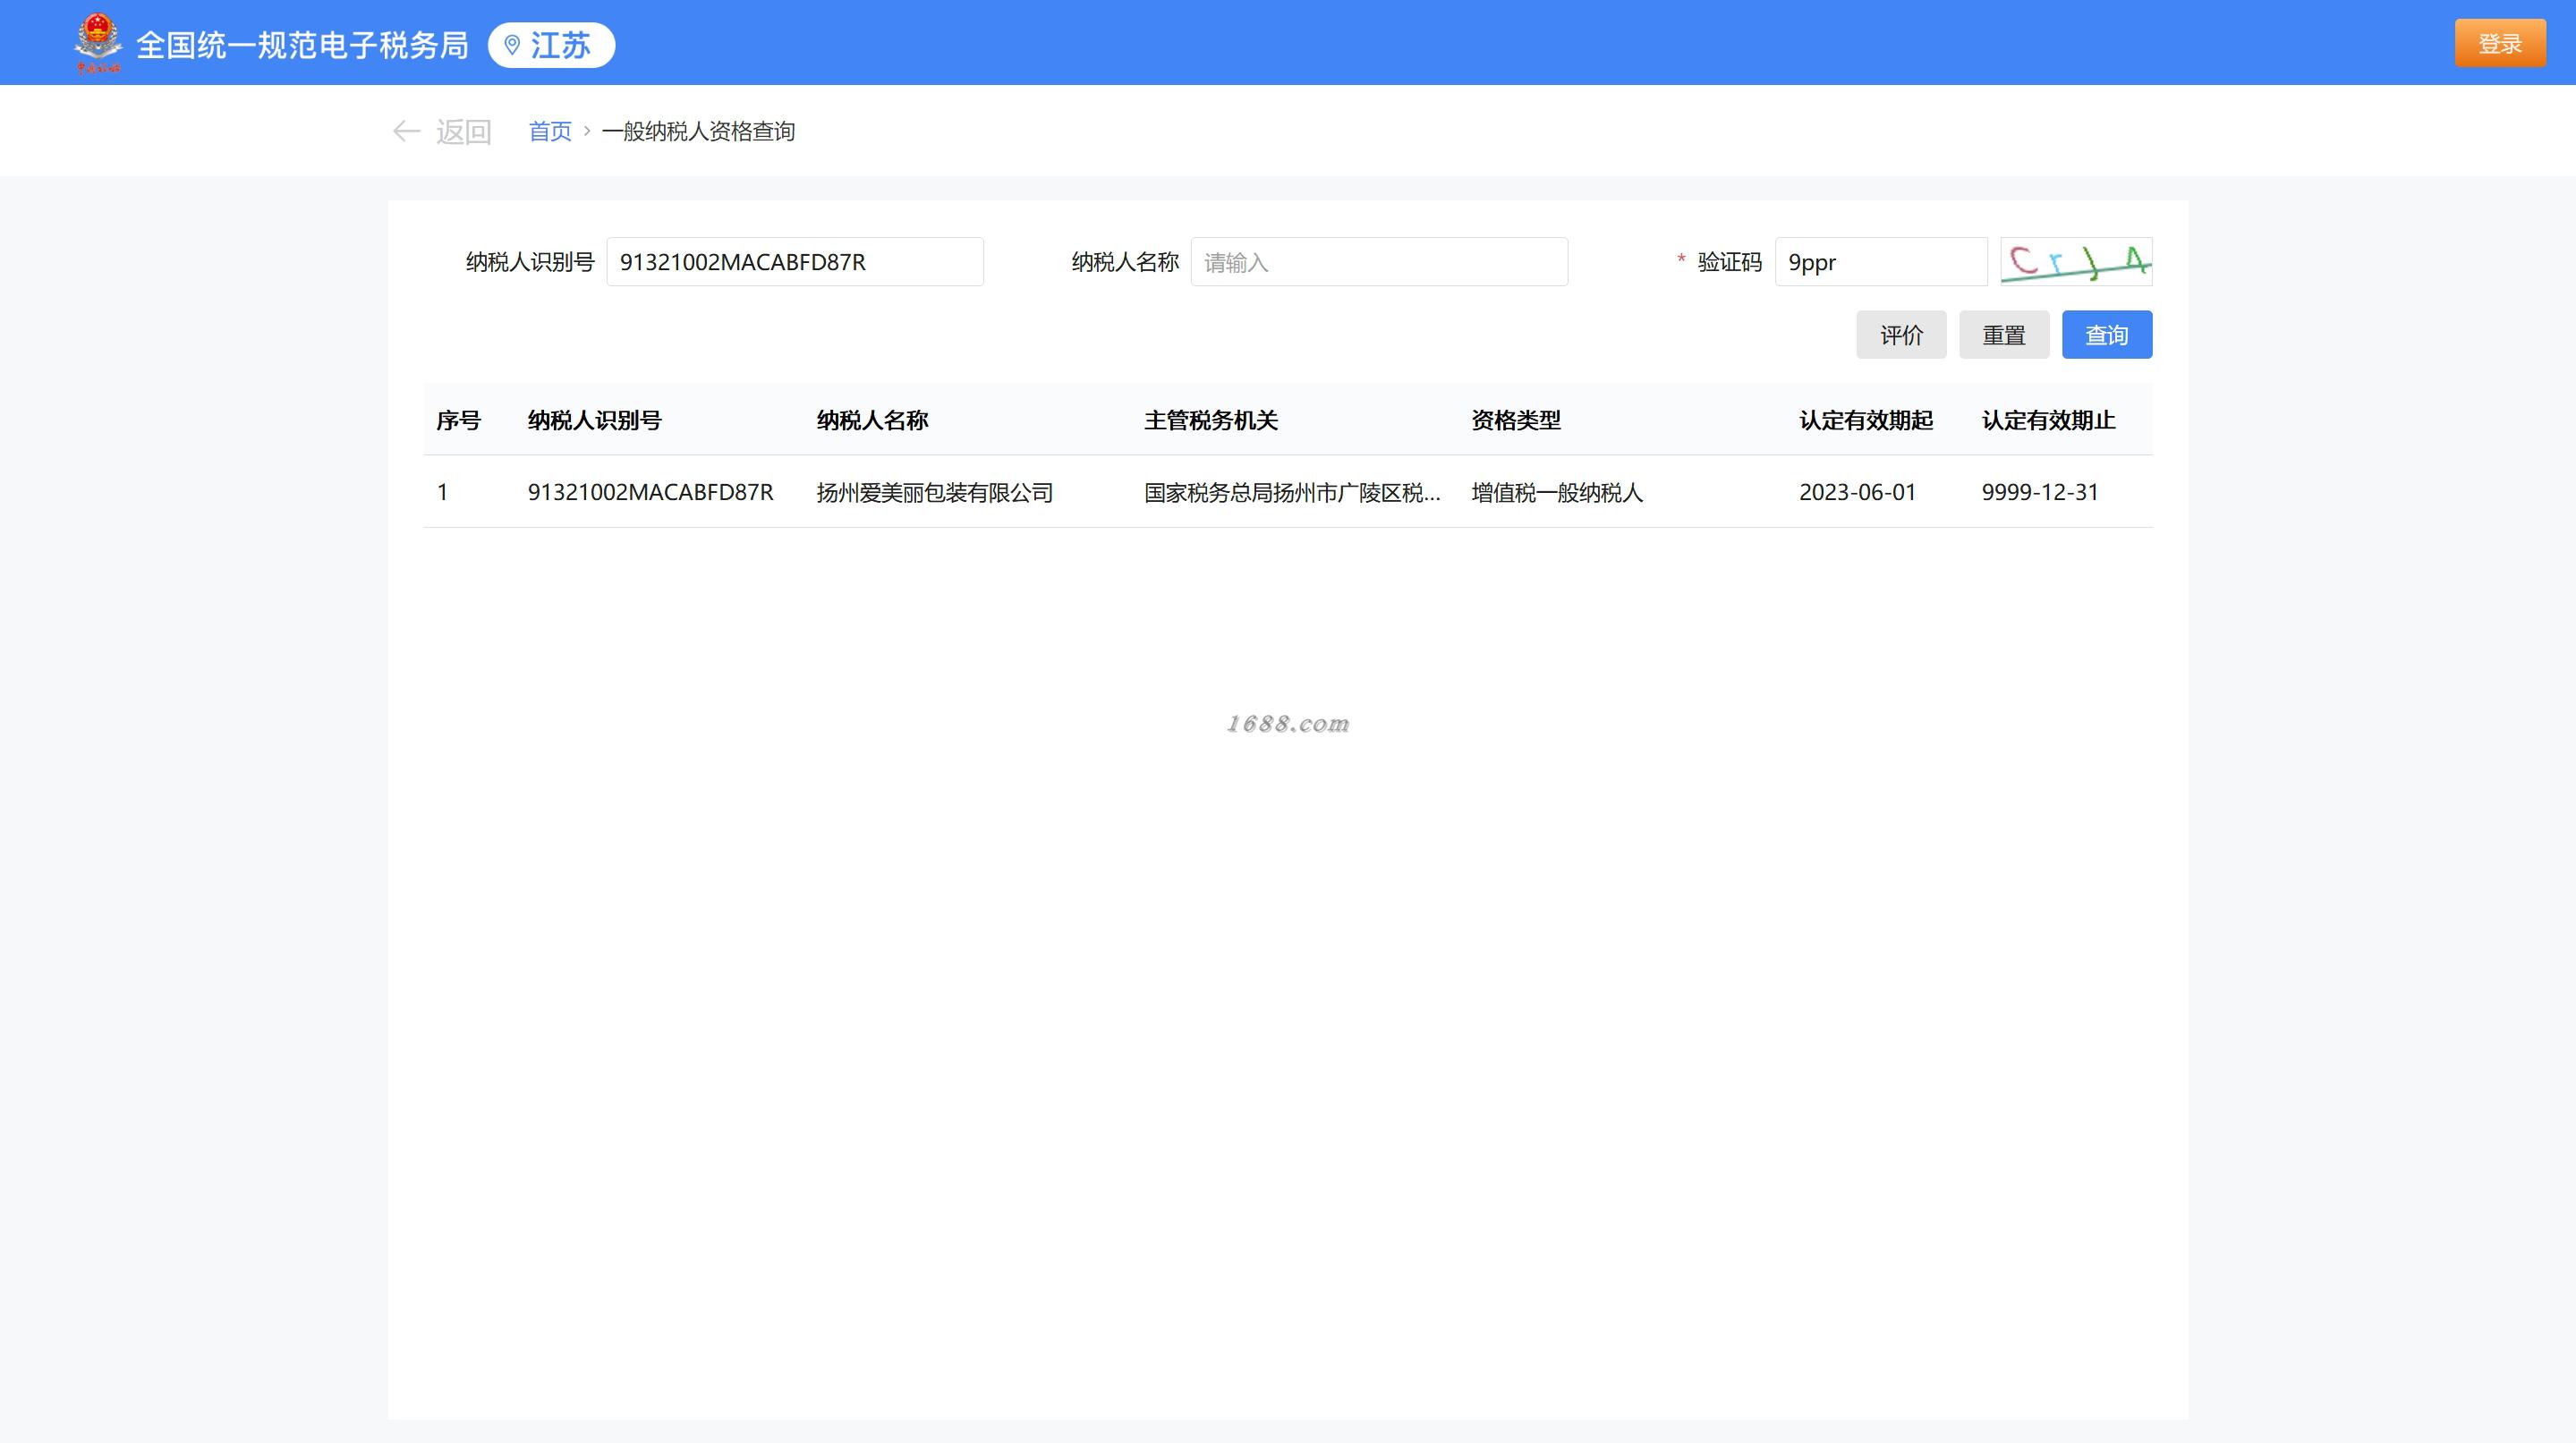Select the result row 扬州爱美丽包装有限公司

(934, 492)
